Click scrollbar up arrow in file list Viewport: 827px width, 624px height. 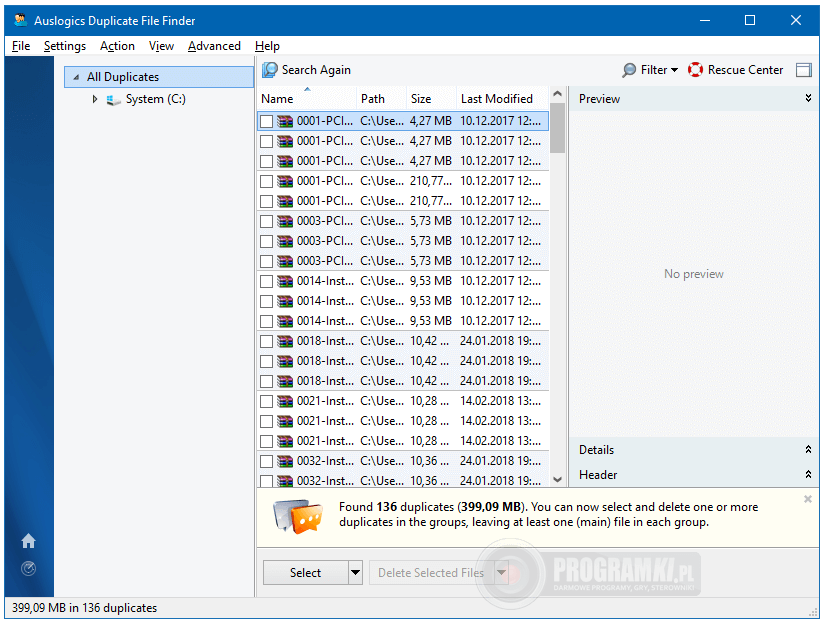(x=557, y=94)
